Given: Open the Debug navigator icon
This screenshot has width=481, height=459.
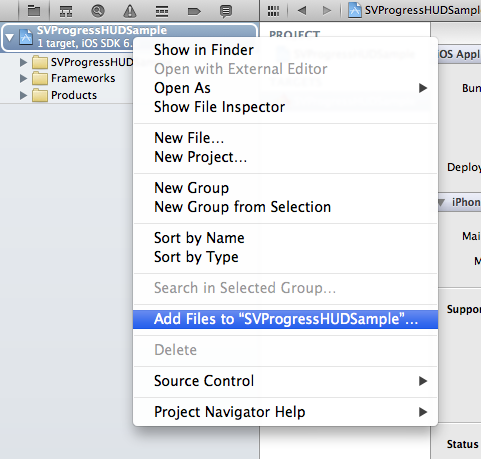Looking at the screenshot, I should point(162,11).
